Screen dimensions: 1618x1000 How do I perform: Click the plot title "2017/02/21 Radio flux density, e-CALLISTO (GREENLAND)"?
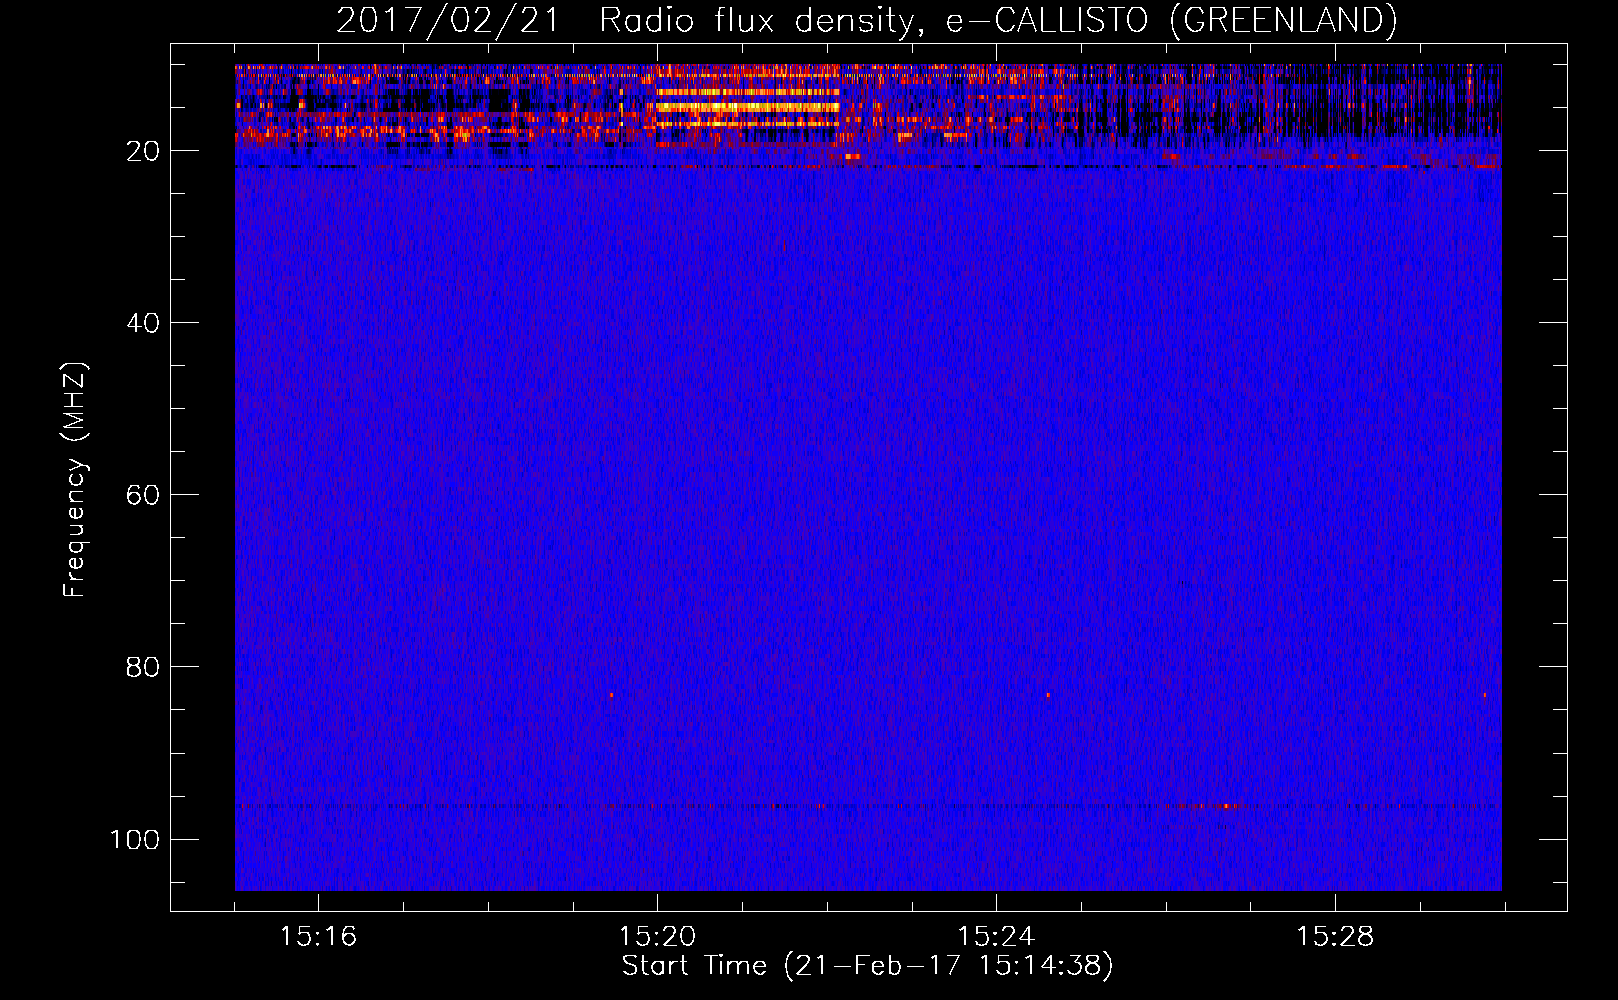(866, 20)
